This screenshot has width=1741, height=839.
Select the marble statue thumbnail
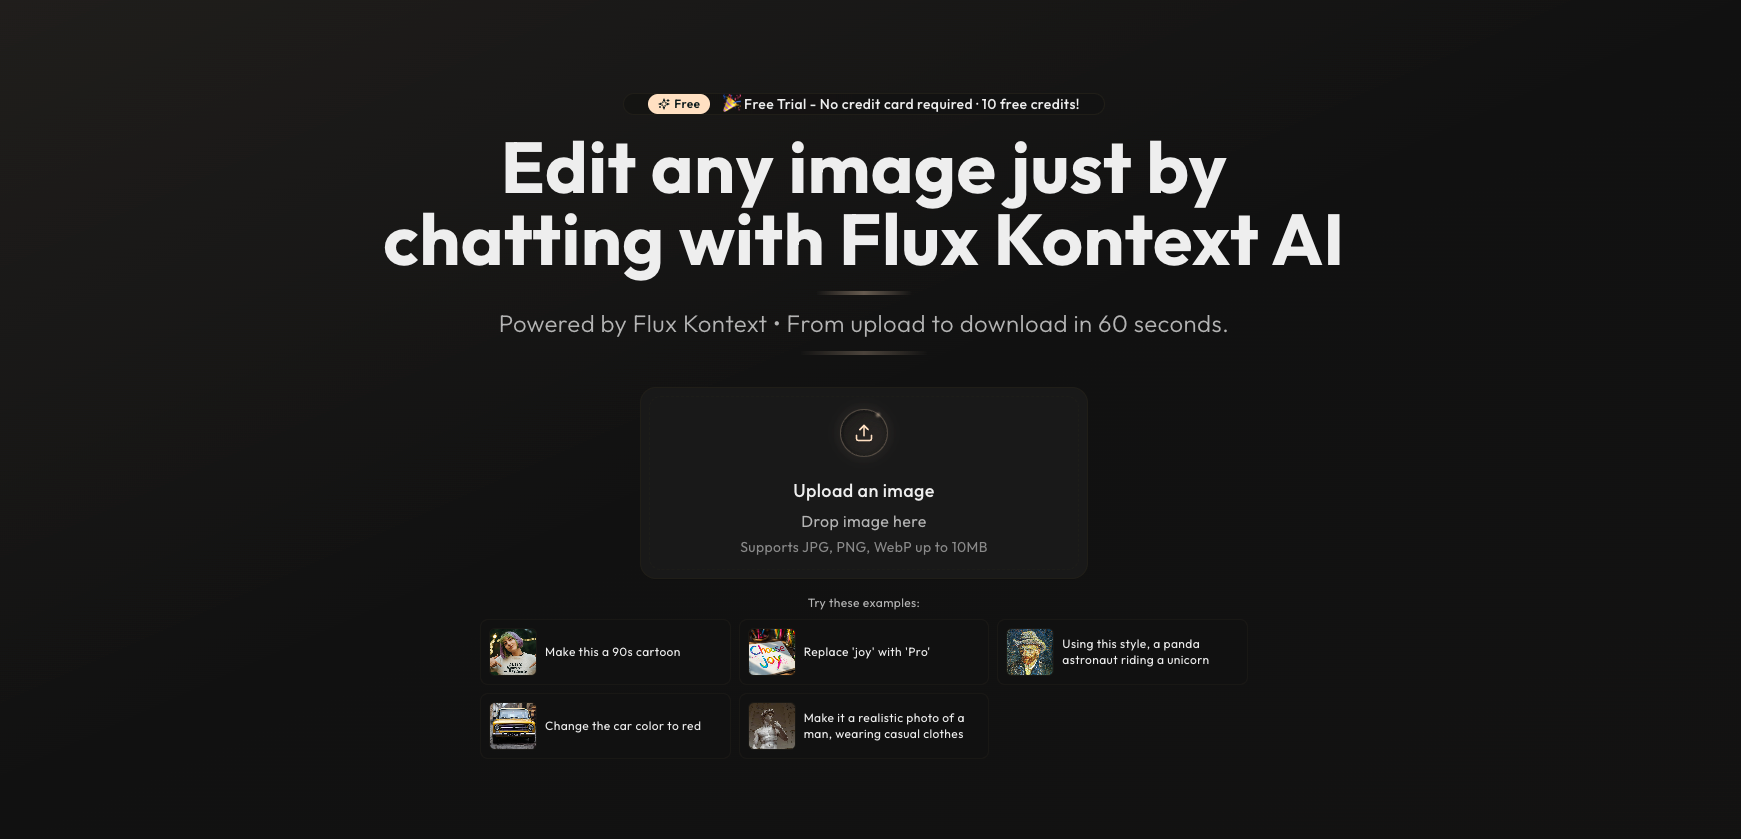[772, 726]
